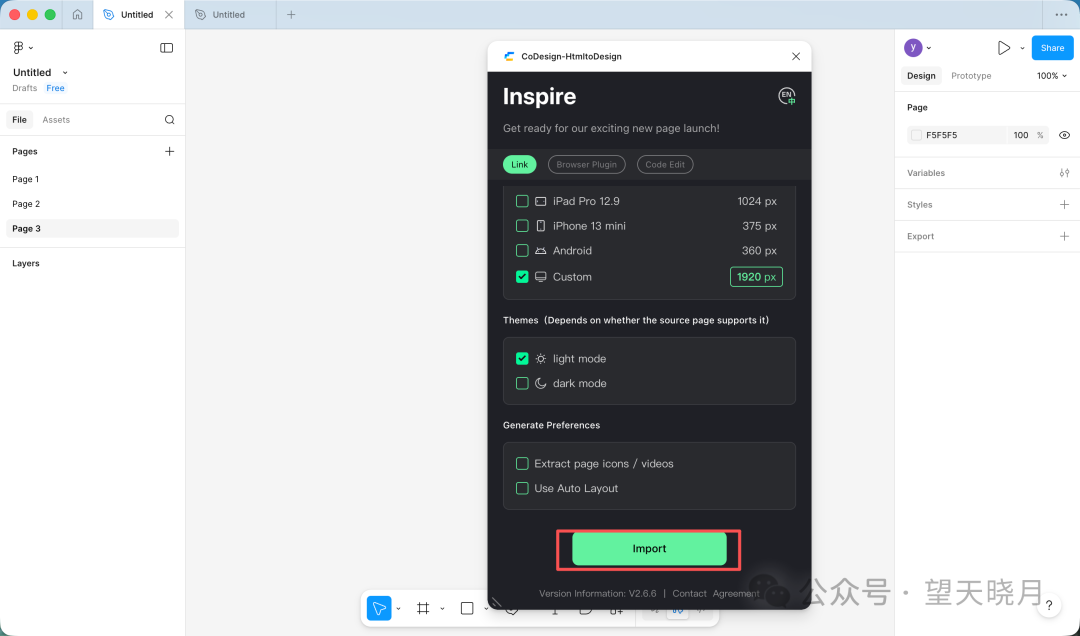Screen dimensions: 1080x636
Task: Open the Agreement link
Action: click(x=736, y=593)
